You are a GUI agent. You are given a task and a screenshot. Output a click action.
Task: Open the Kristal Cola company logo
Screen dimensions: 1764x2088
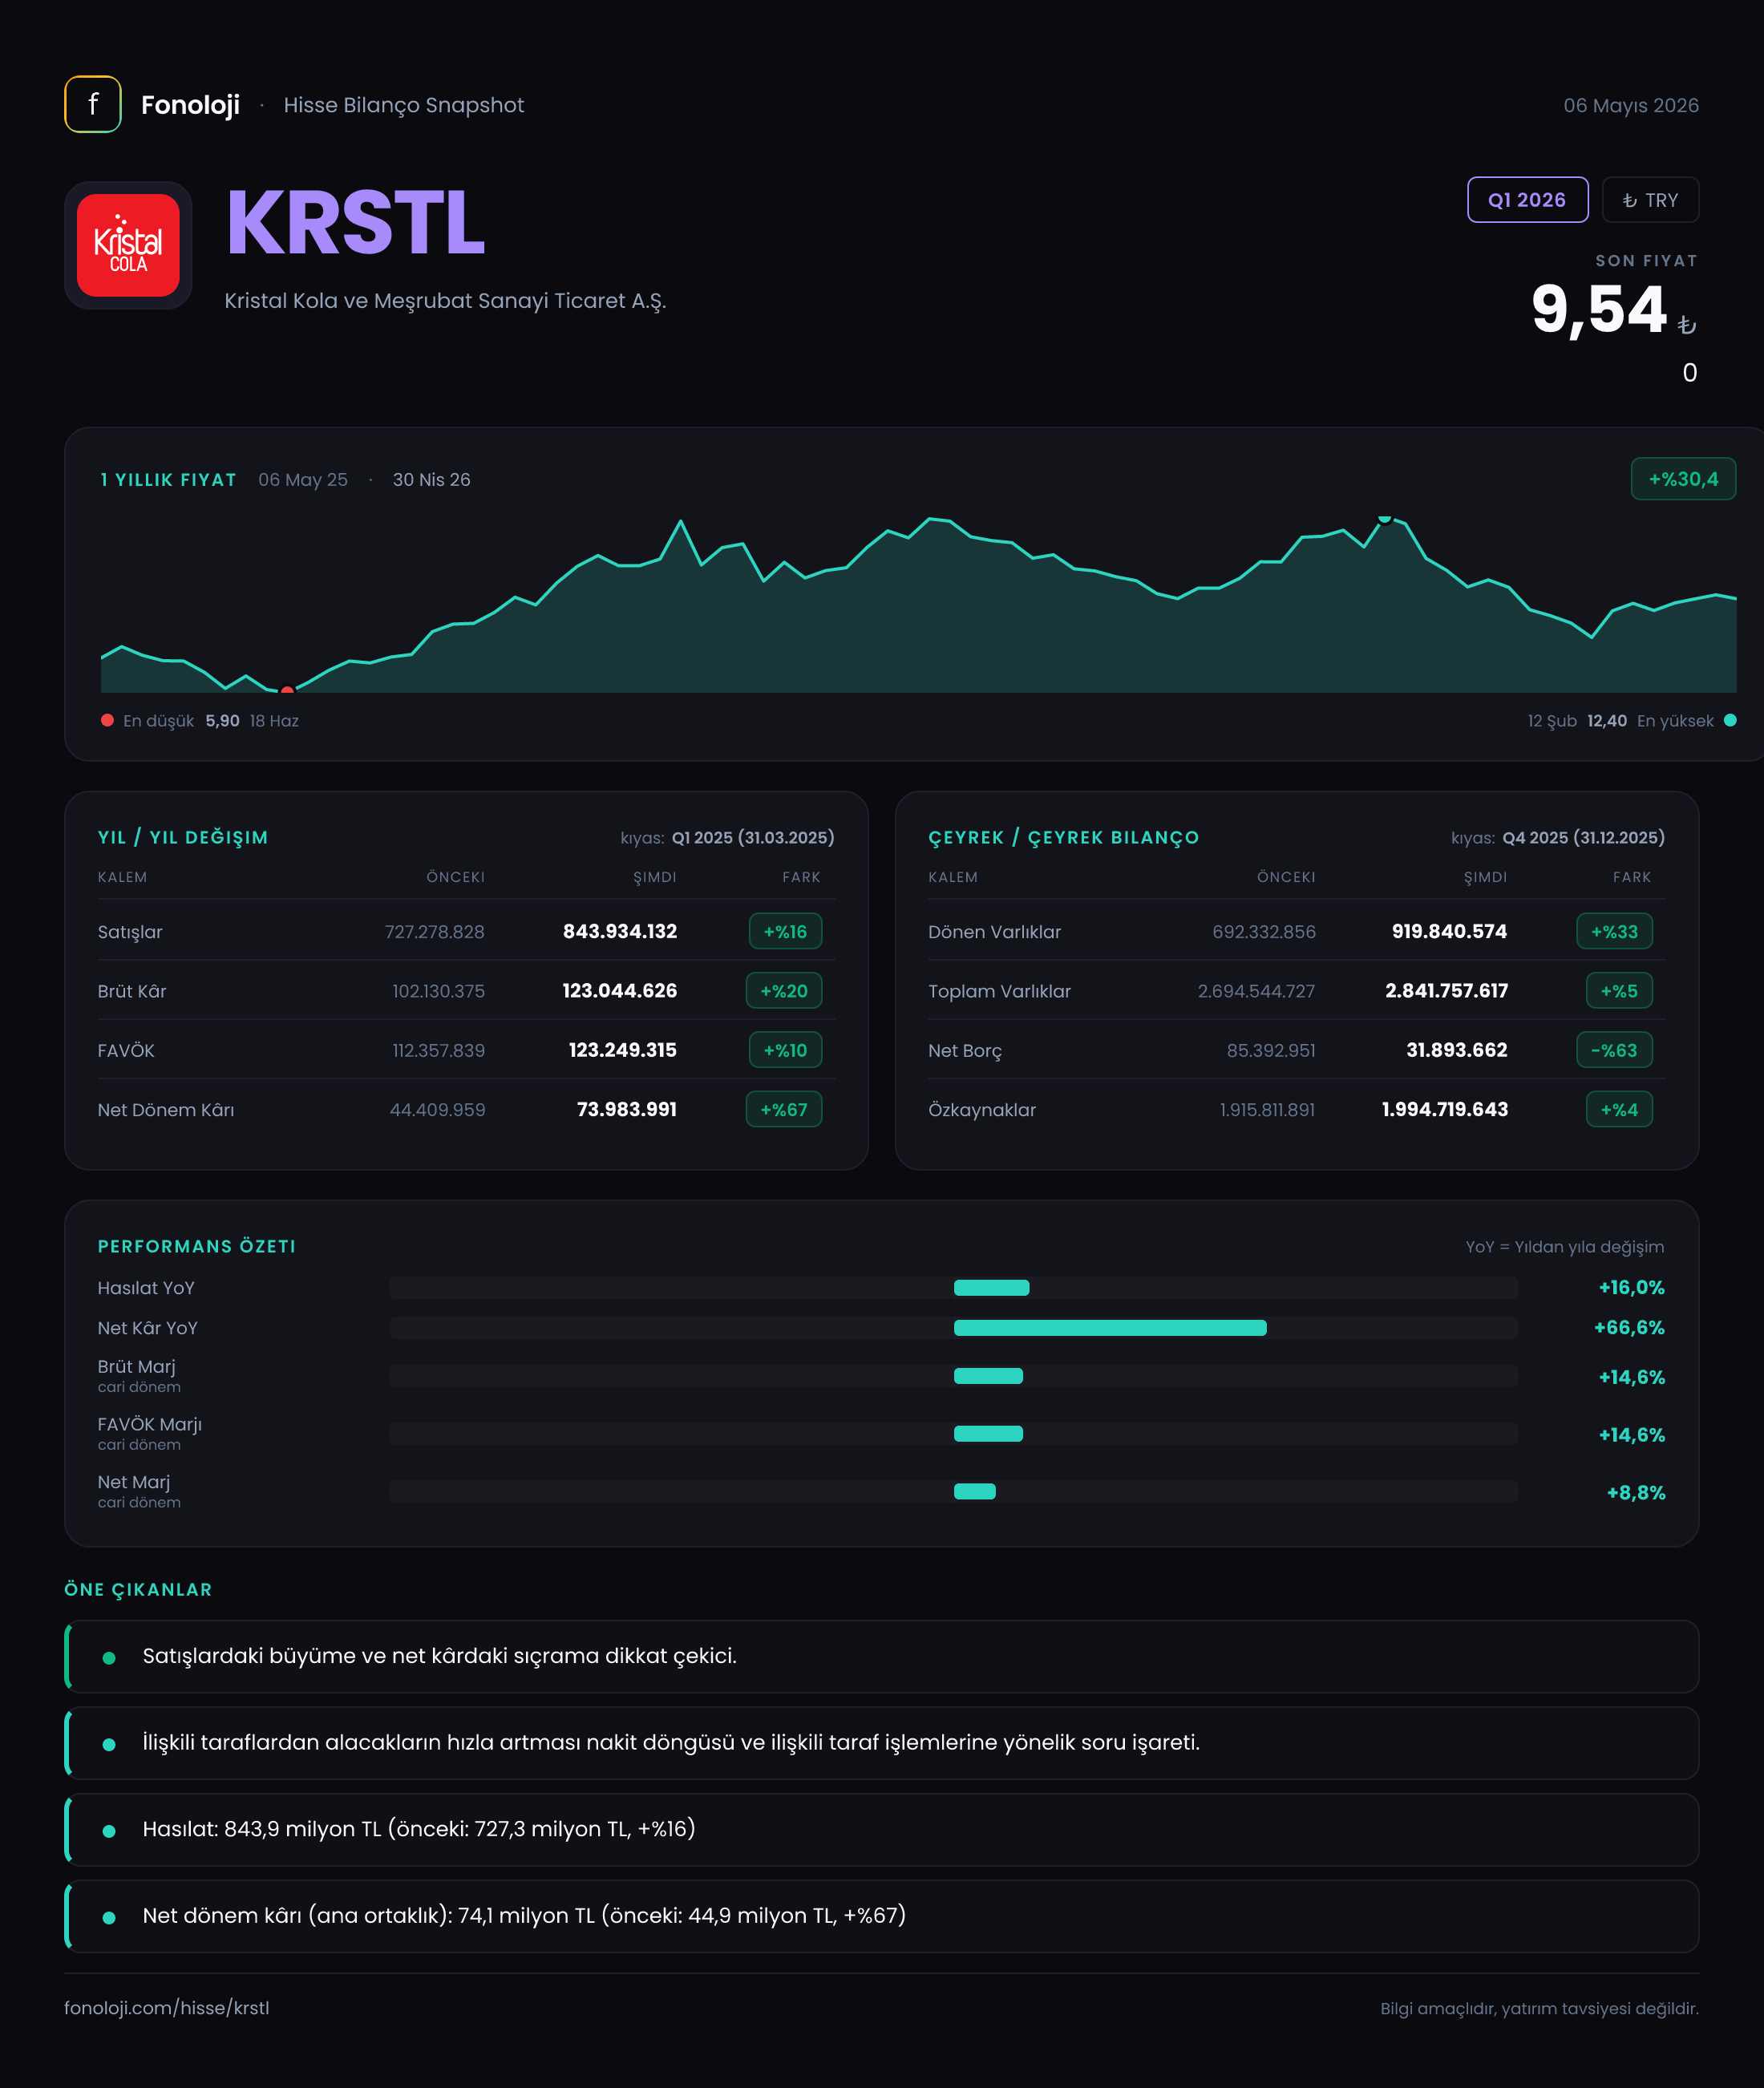pos(128,245)
